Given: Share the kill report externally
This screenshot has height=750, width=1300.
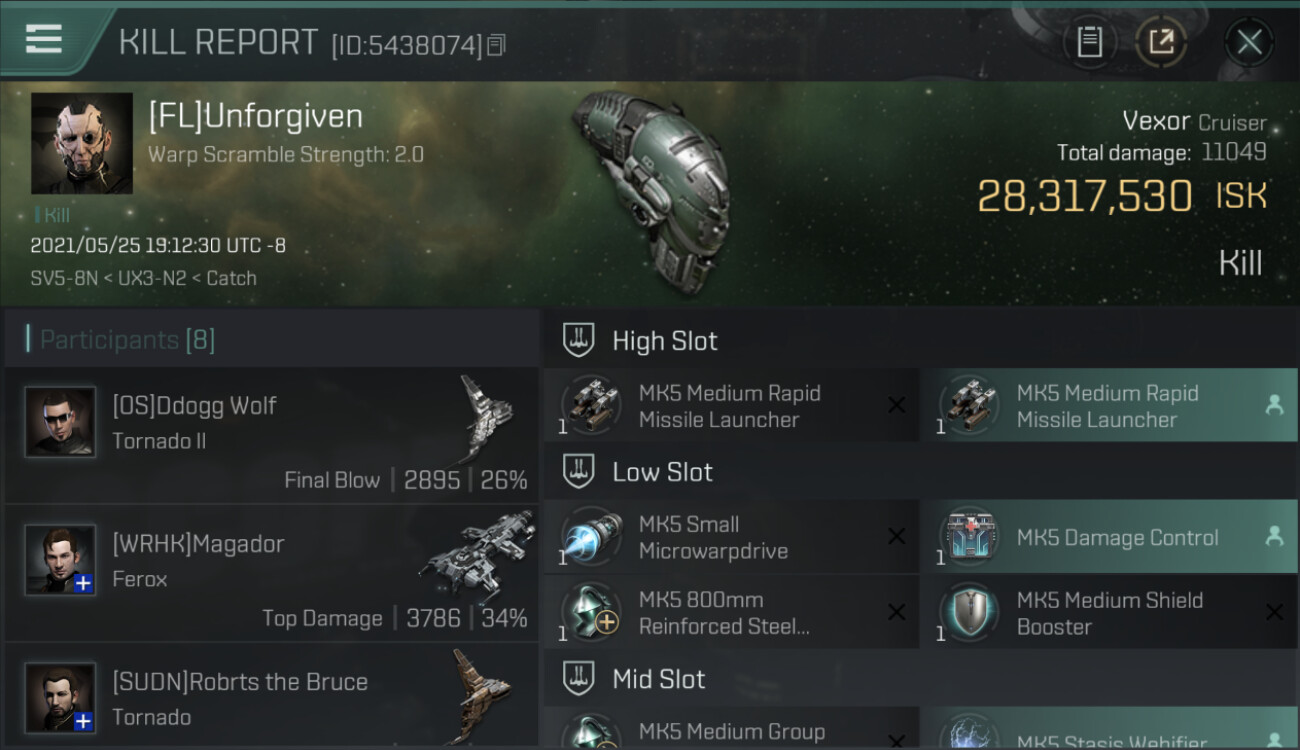Looking at the screenshot, I should (1161, 42).
